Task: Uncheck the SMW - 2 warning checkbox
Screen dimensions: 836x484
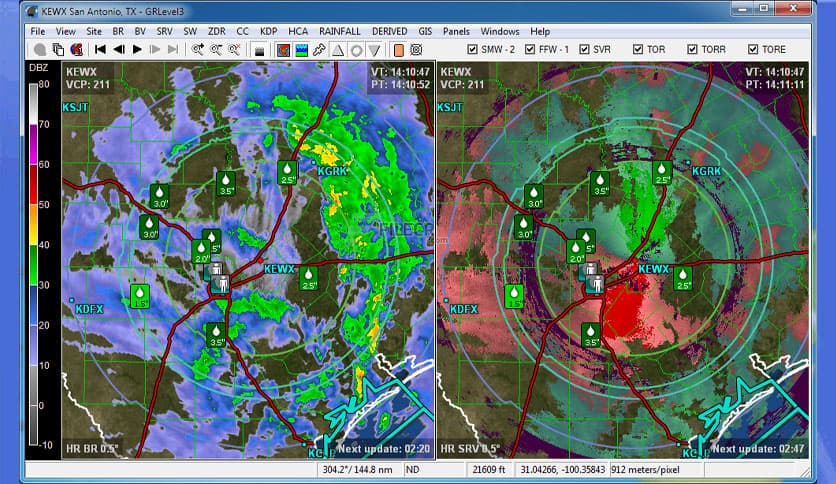Action: click(473, 49)
